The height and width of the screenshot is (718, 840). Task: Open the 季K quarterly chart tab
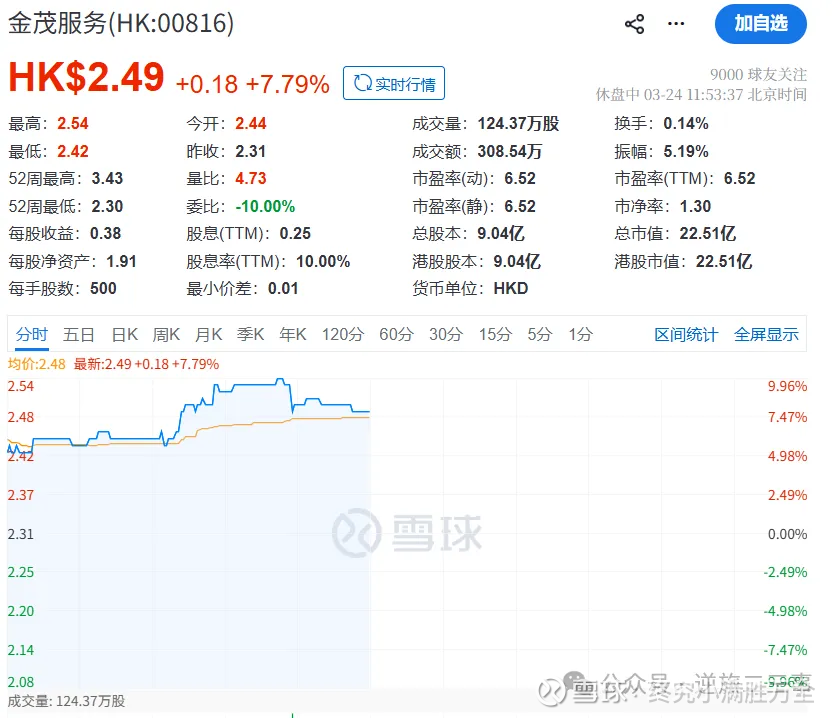click(x=250, y=335)
